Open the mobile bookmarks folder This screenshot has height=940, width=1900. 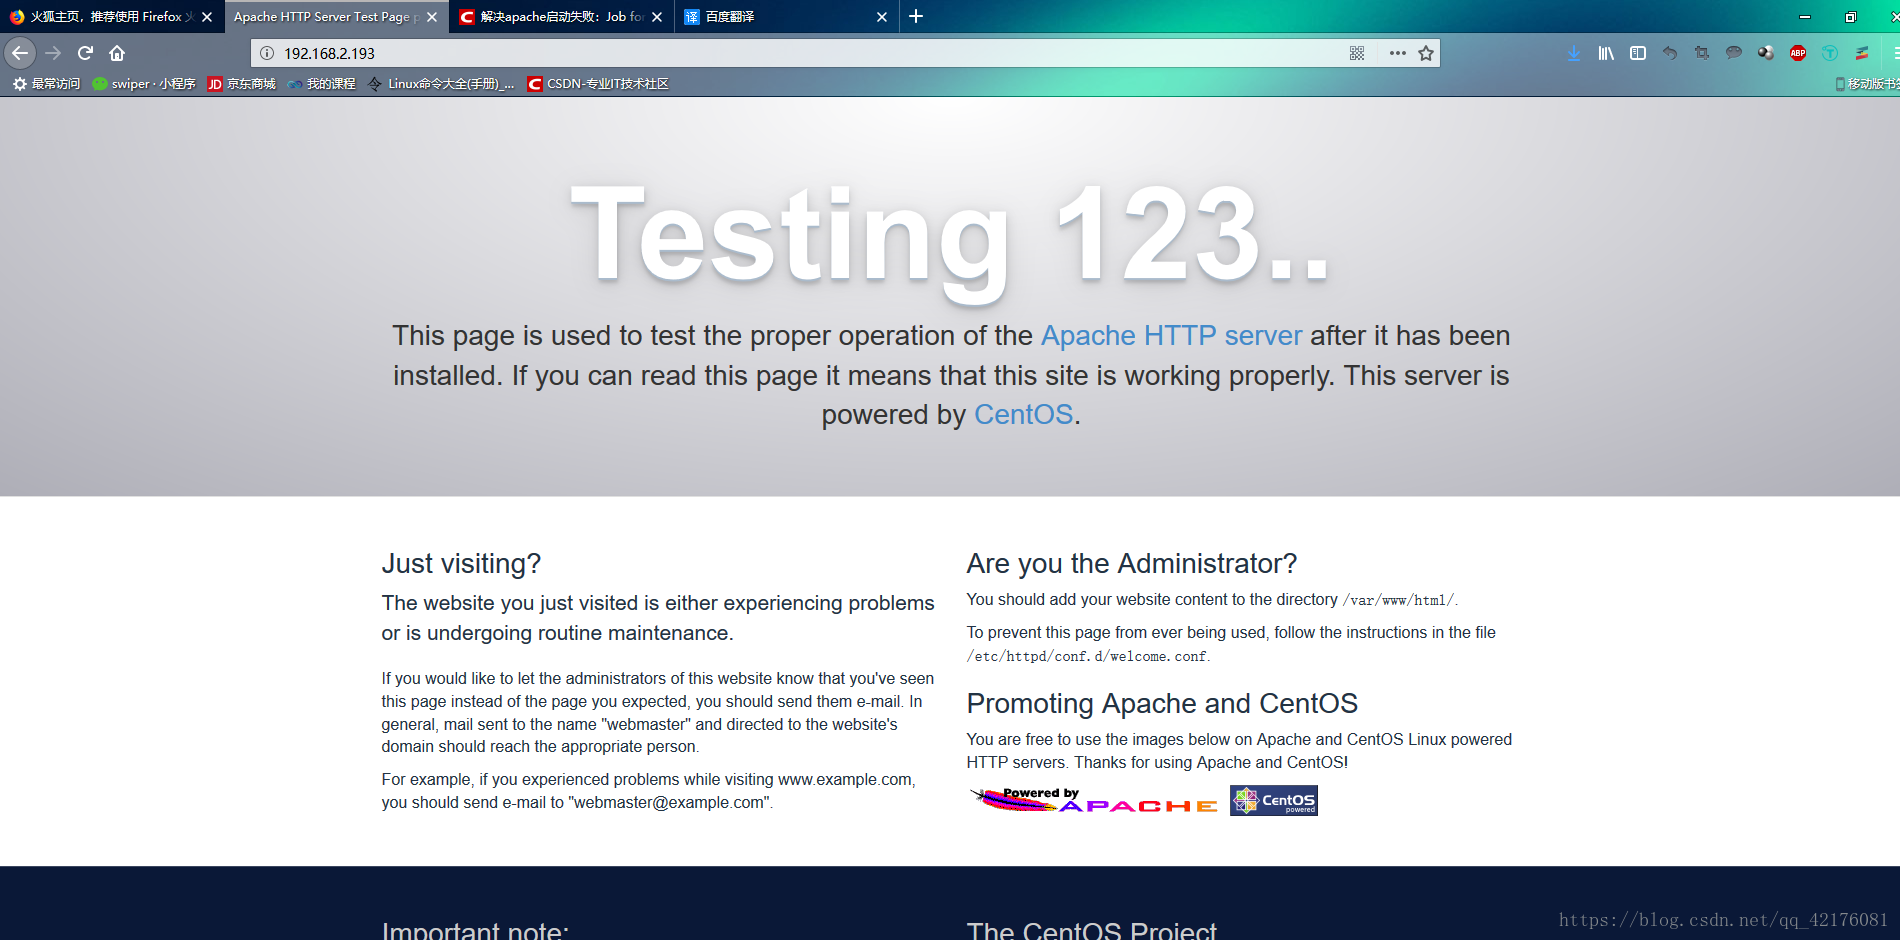click(1866, 84)
